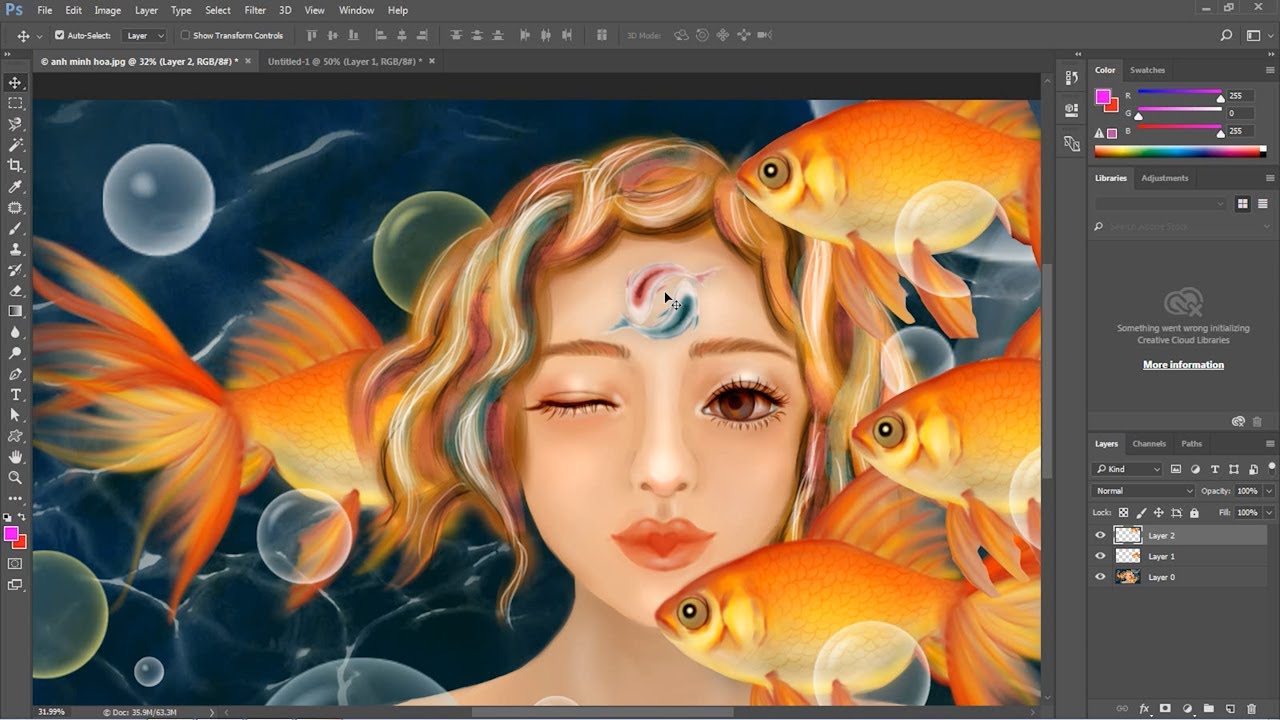Click the More information link
The width and height of the screenshot is (1280, 720).
coord(1183,365)
